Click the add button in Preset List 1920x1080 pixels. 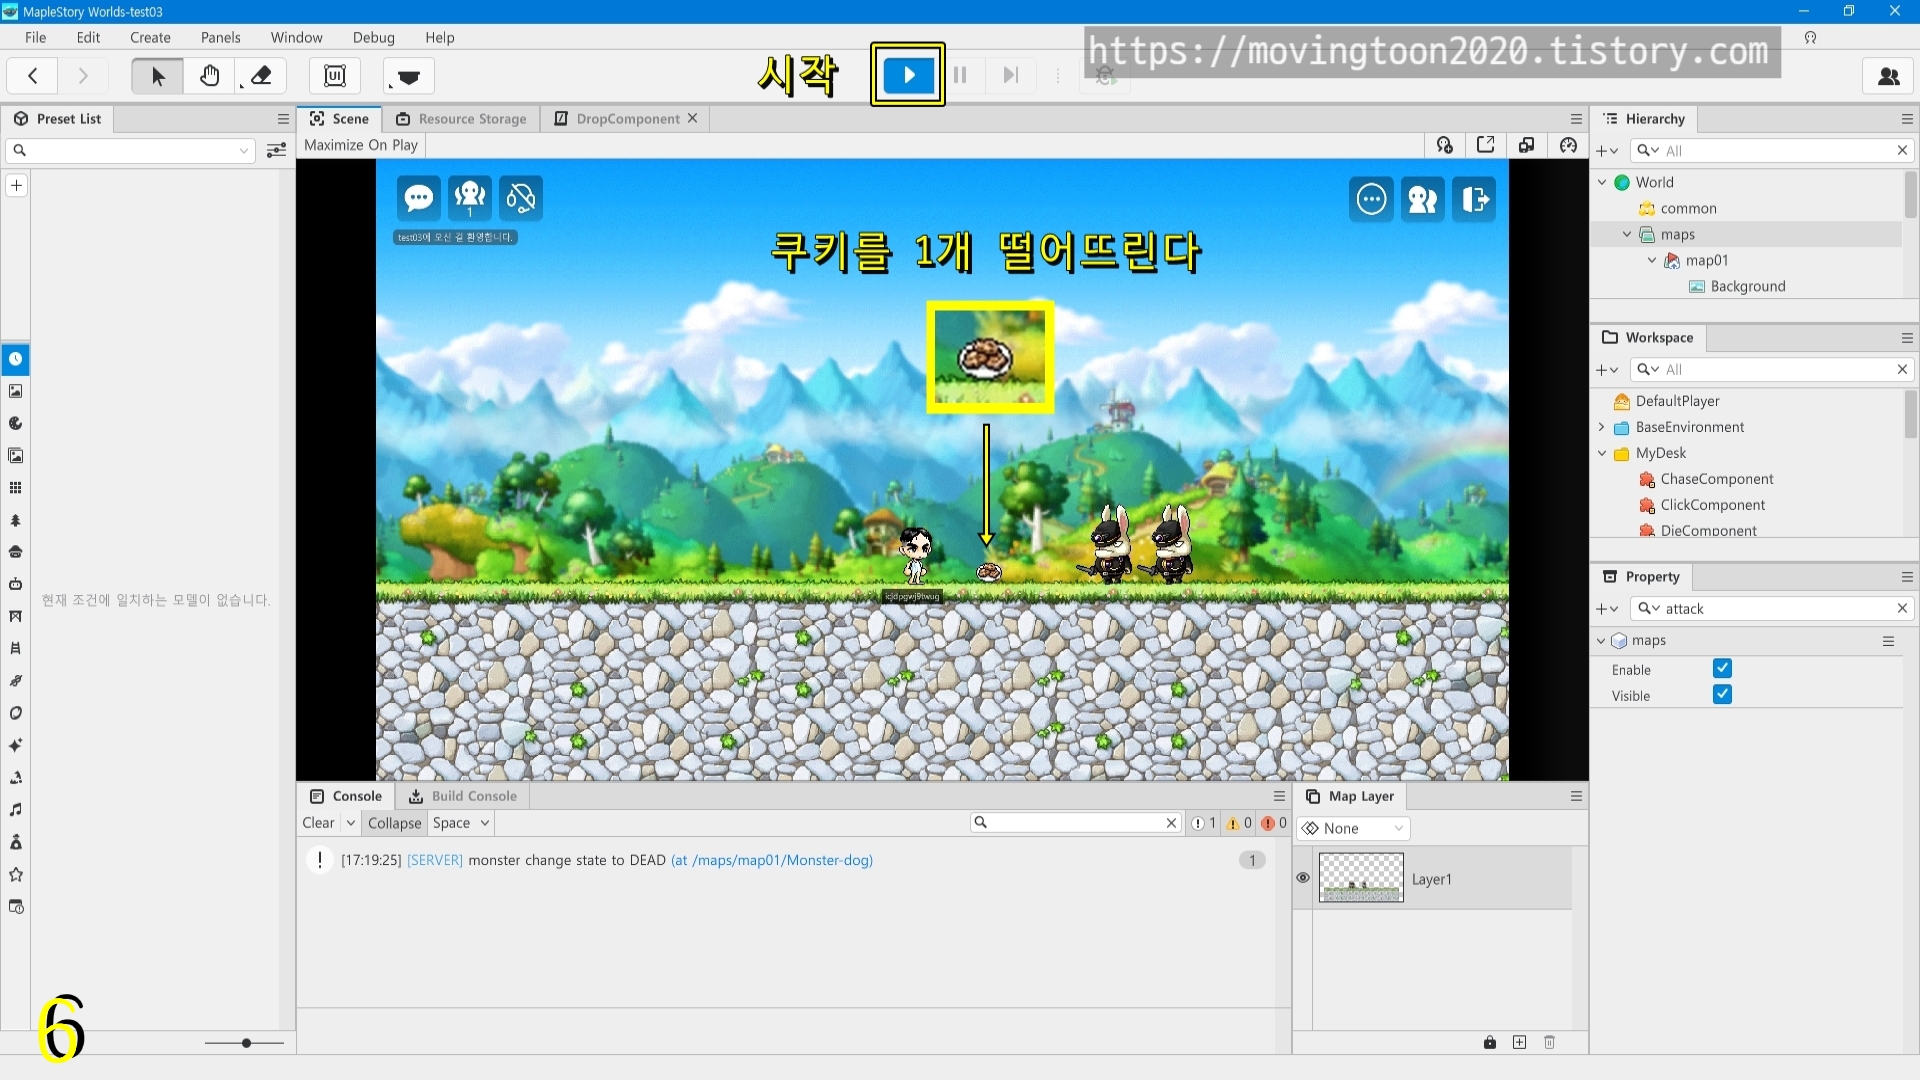tap(16, 185)
